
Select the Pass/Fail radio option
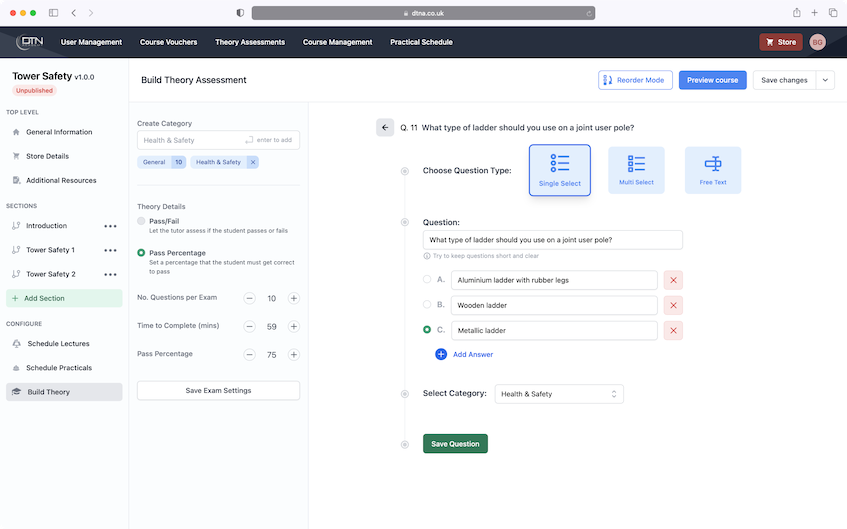click(x=141, y=221)
